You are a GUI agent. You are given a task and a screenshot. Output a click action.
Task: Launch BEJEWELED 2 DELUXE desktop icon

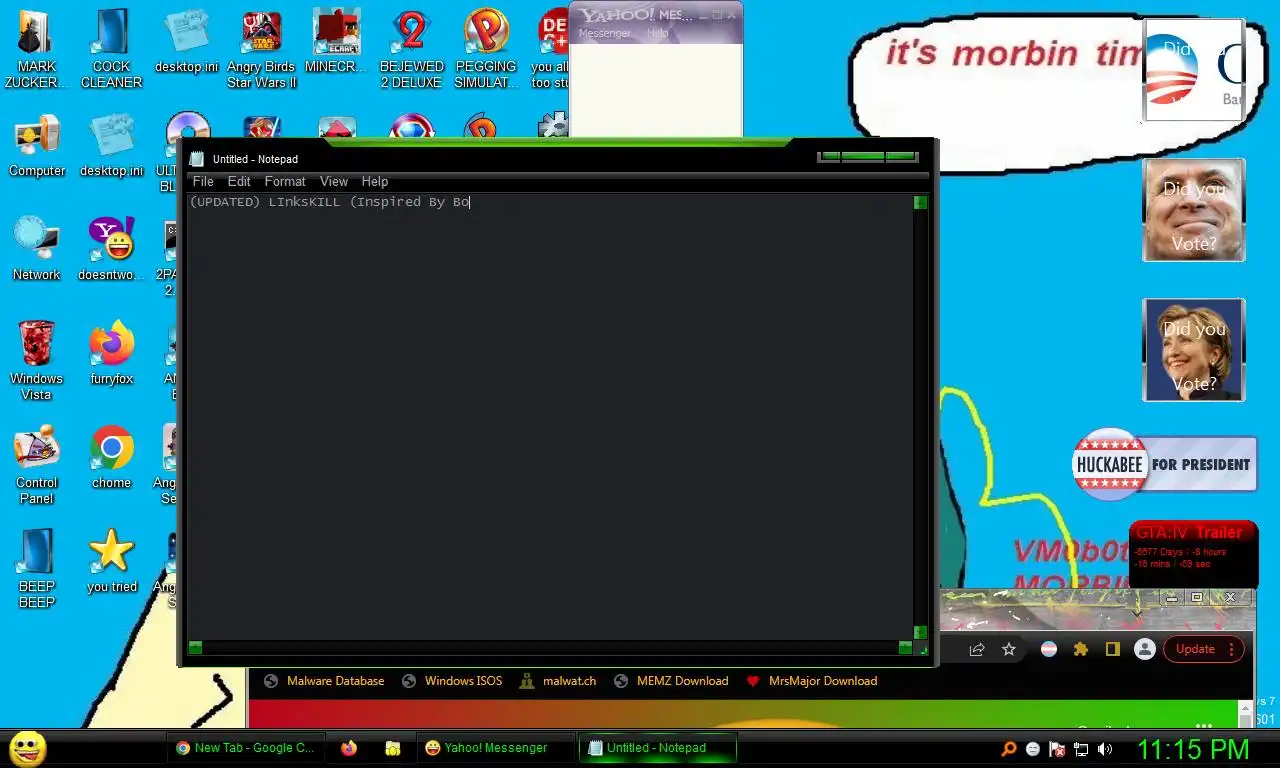(x=411, y=50)
